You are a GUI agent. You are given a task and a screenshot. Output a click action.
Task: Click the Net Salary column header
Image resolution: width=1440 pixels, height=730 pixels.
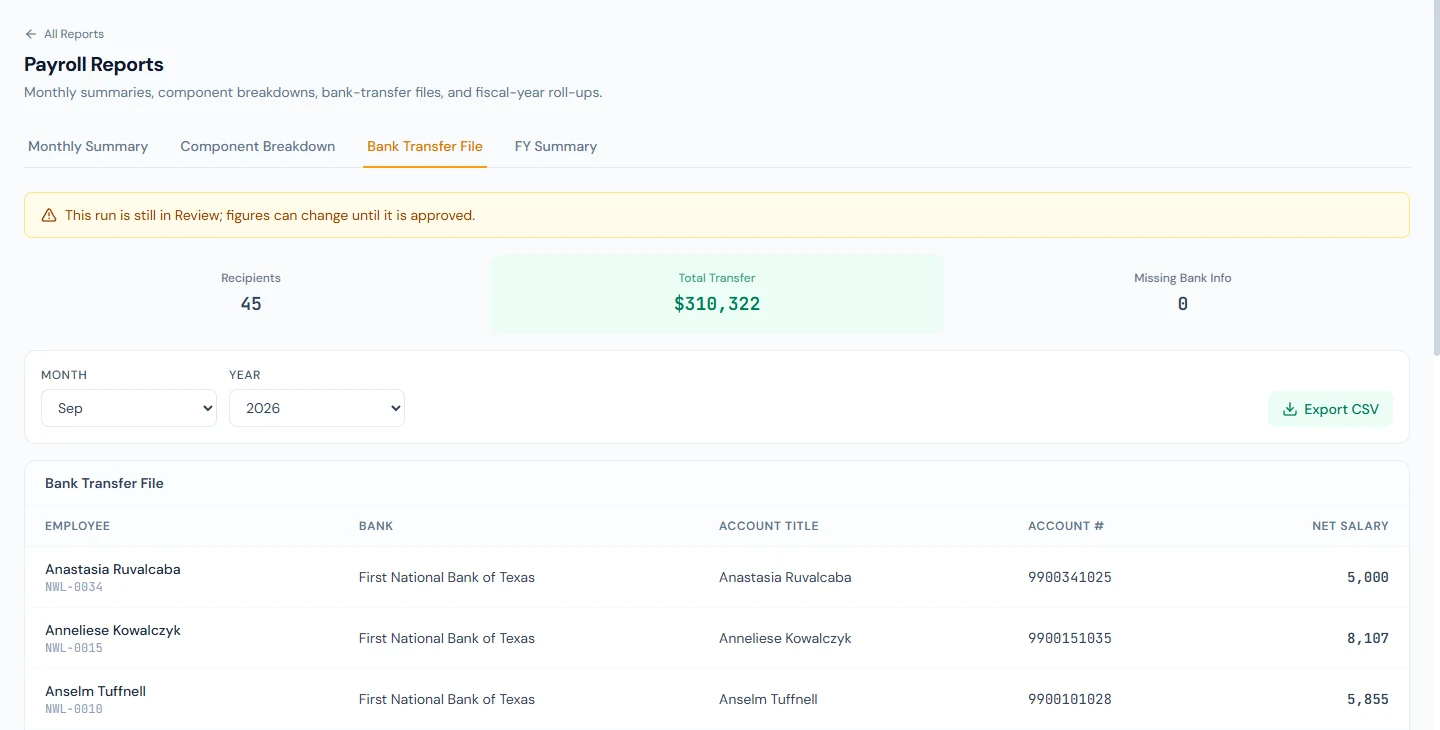(x=1350, y=526)
